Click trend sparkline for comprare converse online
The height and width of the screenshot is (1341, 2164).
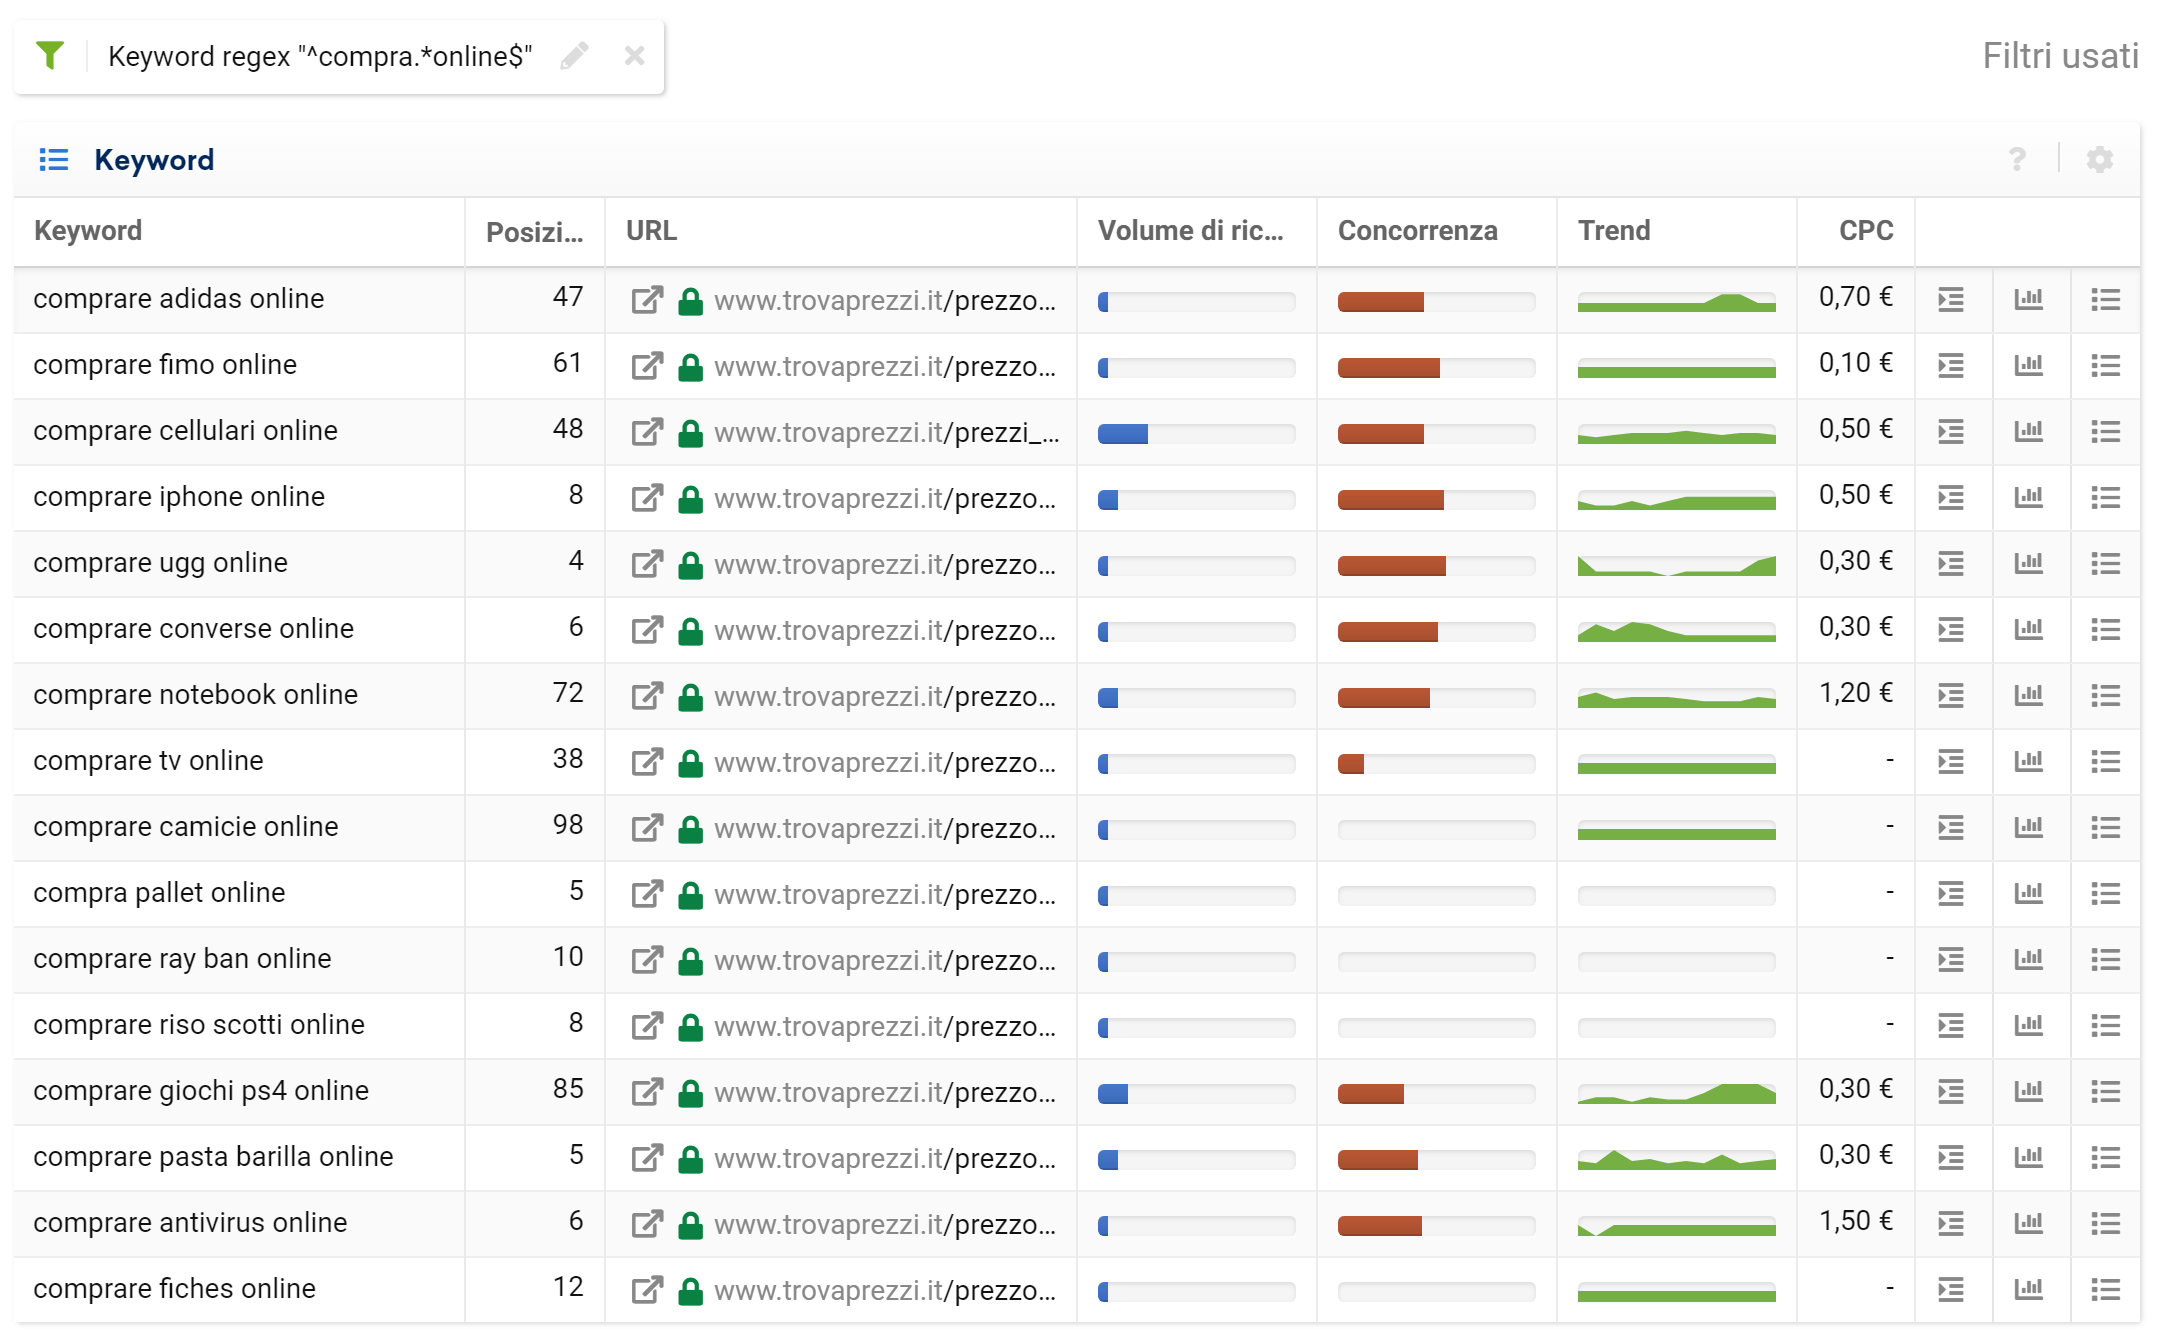click(1676, 631)
